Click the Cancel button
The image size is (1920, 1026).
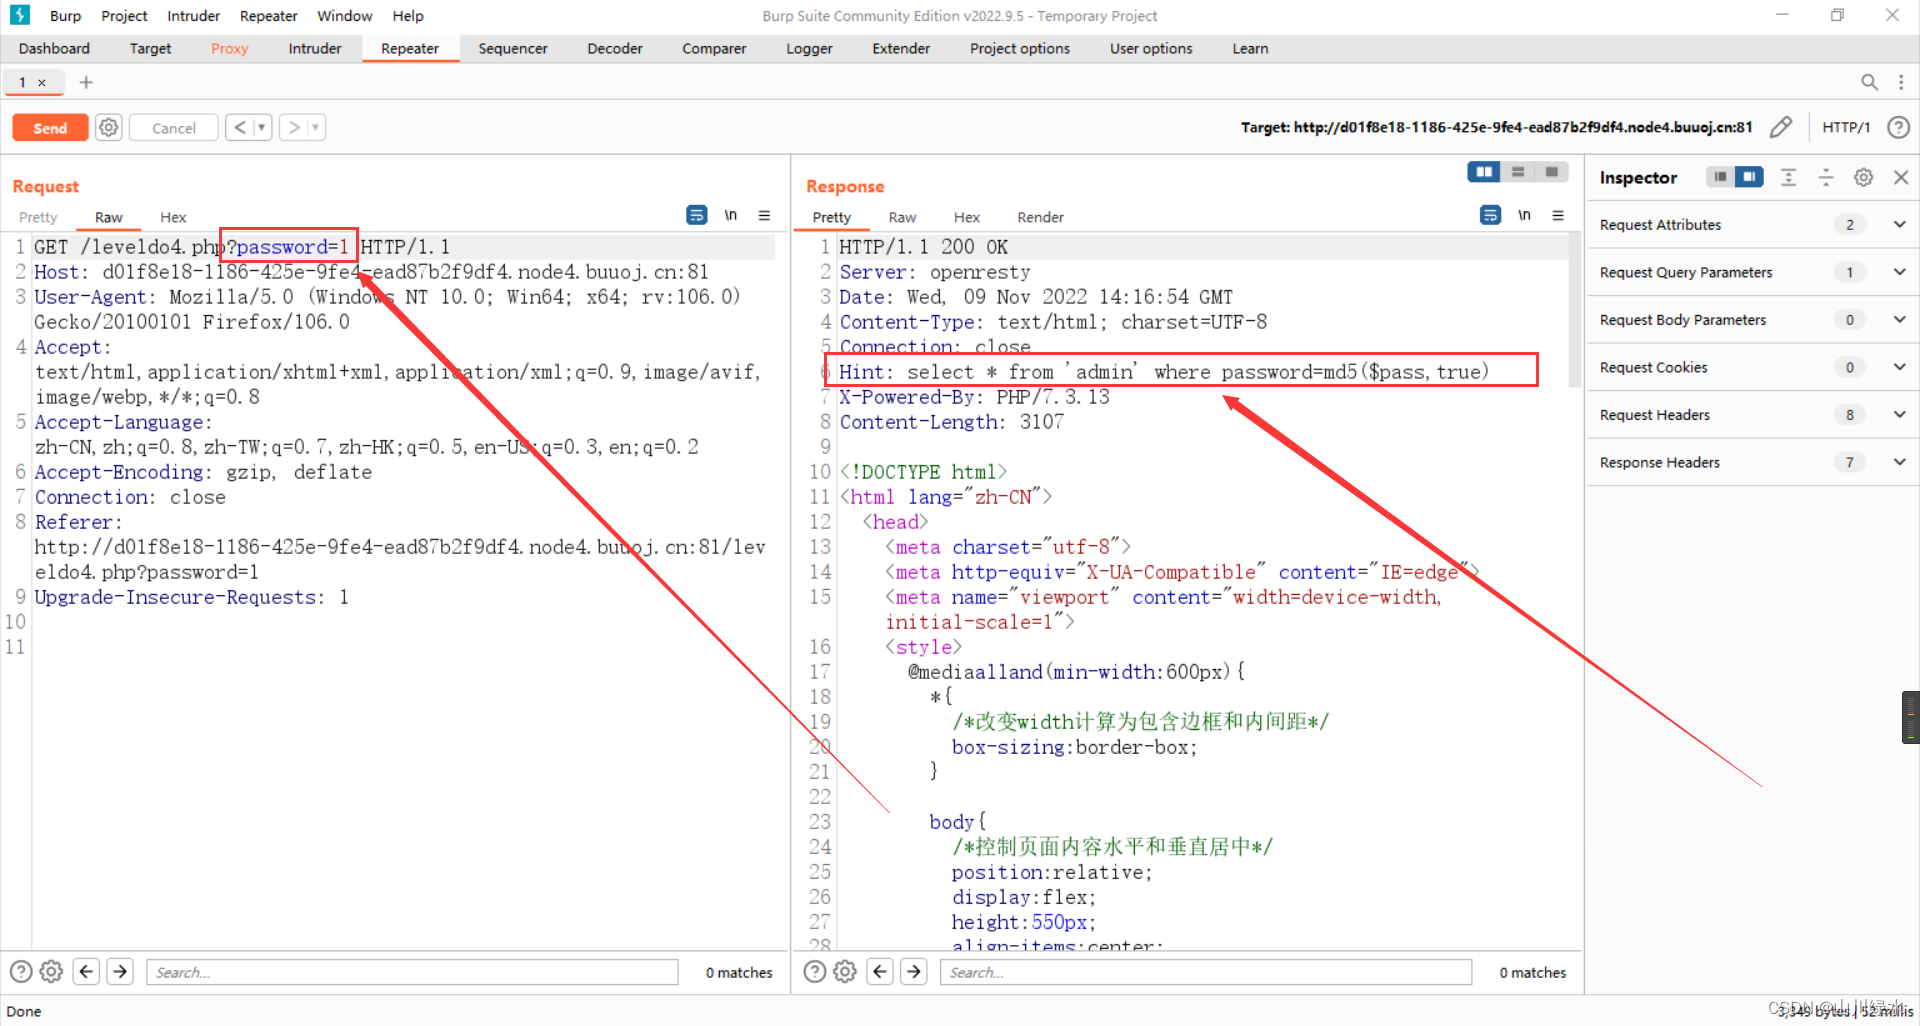pyautogui.click(x=174, y=128)
